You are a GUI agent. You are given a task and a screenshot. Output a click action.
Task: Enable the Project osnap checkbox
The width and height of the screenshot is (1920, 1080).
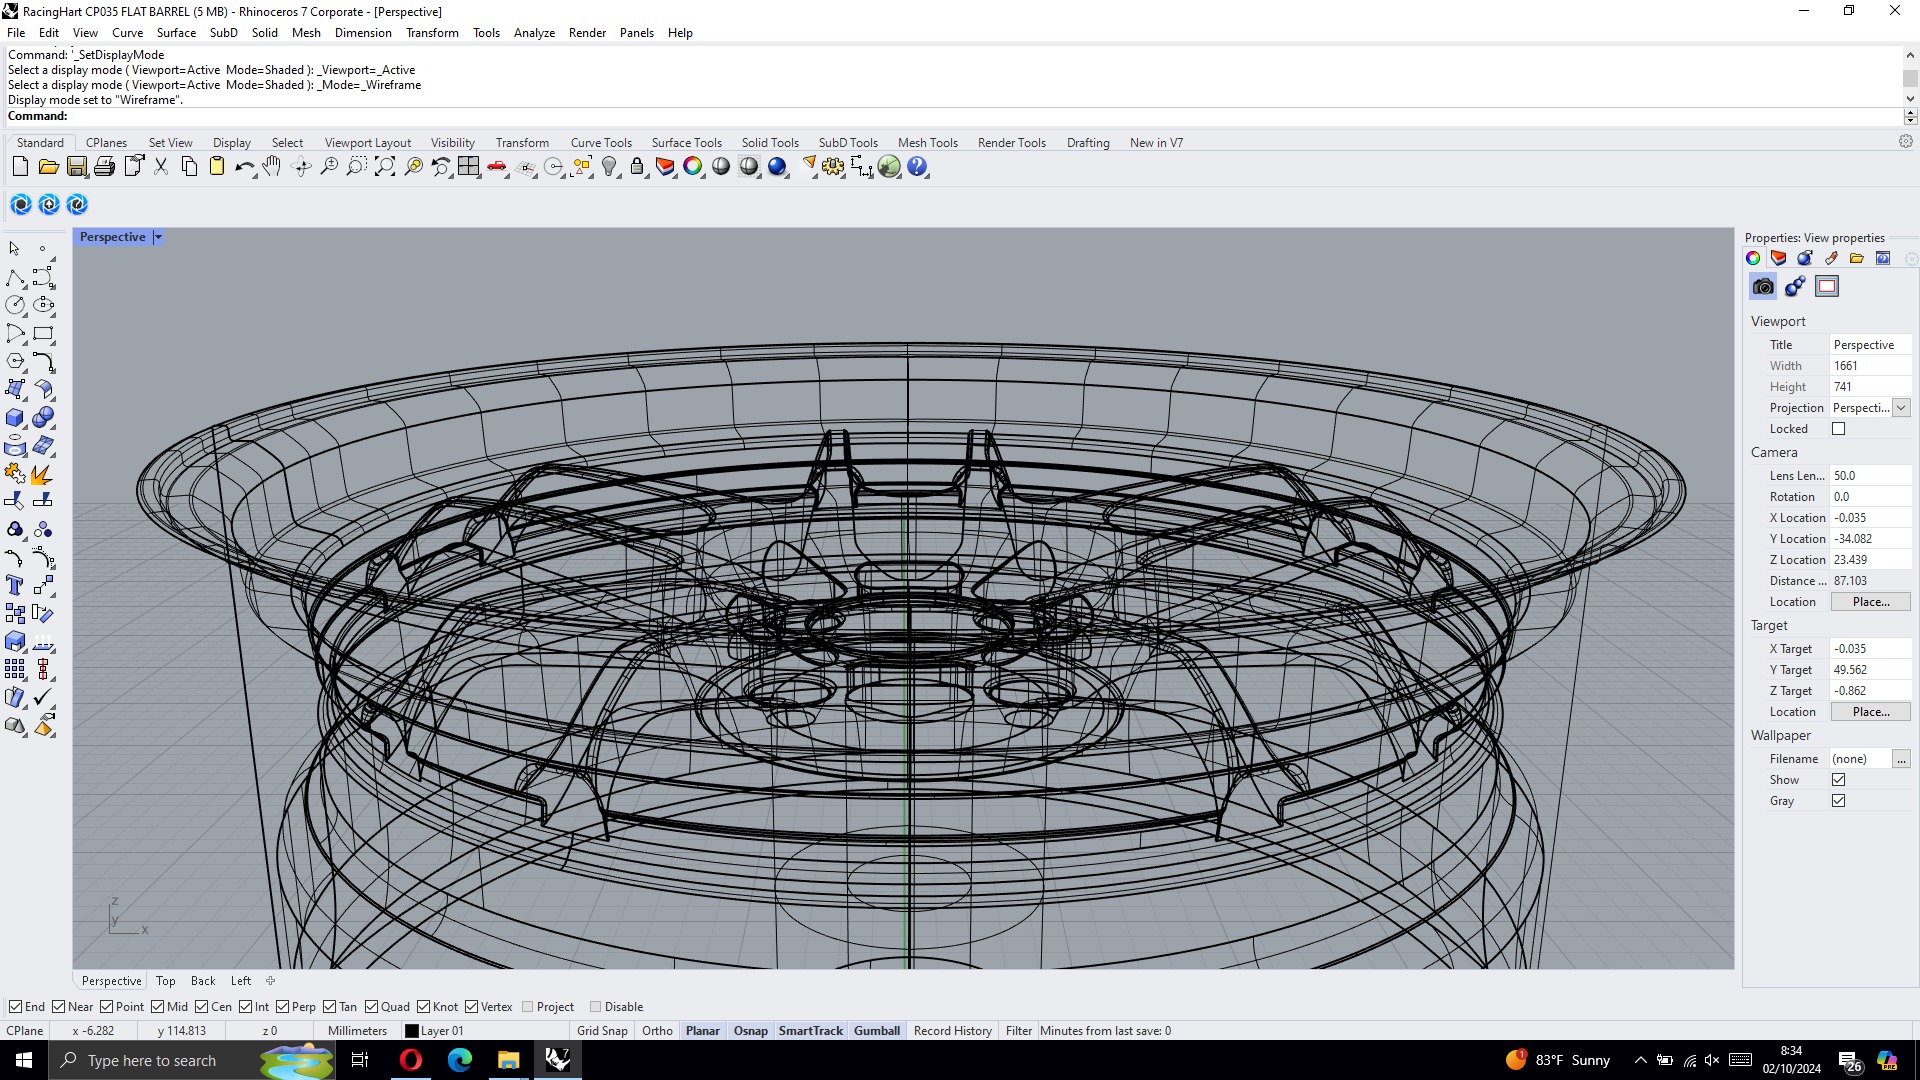click(x=528, y=1007)
